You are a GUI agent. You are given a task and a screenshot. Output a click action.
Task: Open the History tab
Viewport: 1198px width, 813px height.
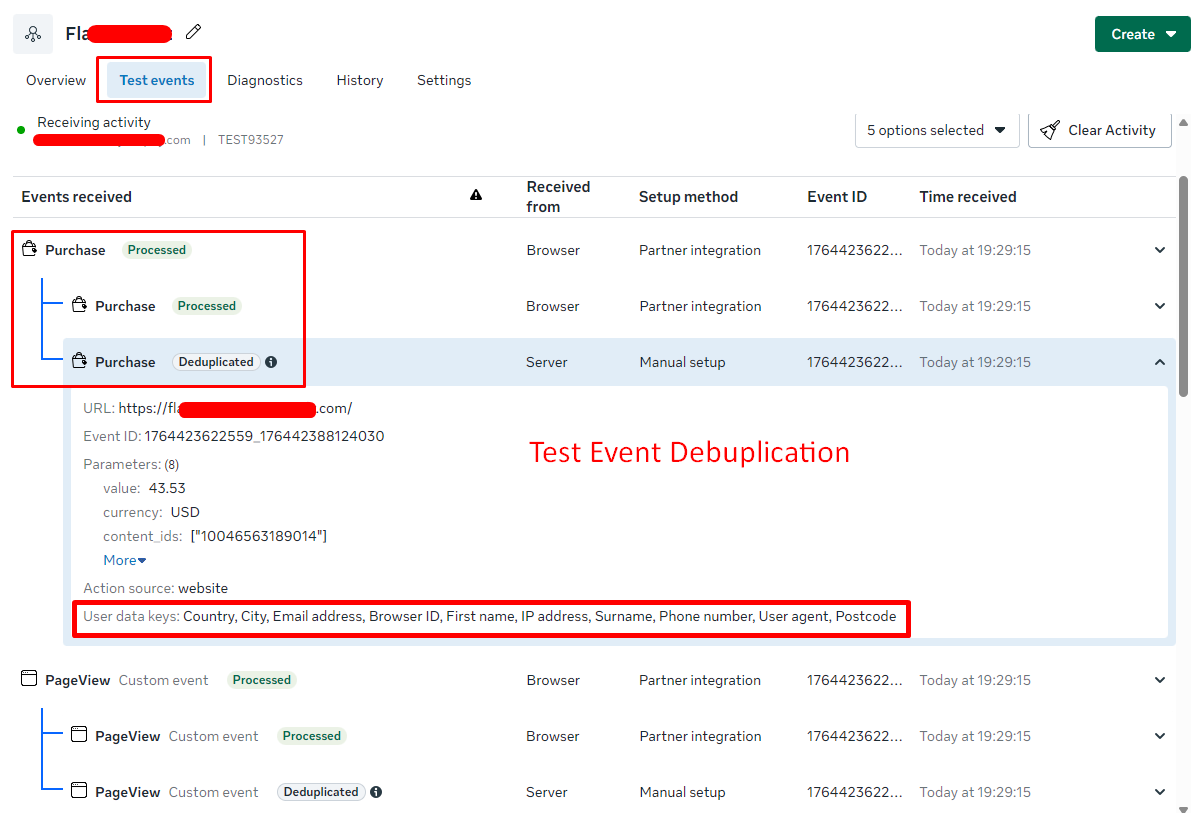359,80
